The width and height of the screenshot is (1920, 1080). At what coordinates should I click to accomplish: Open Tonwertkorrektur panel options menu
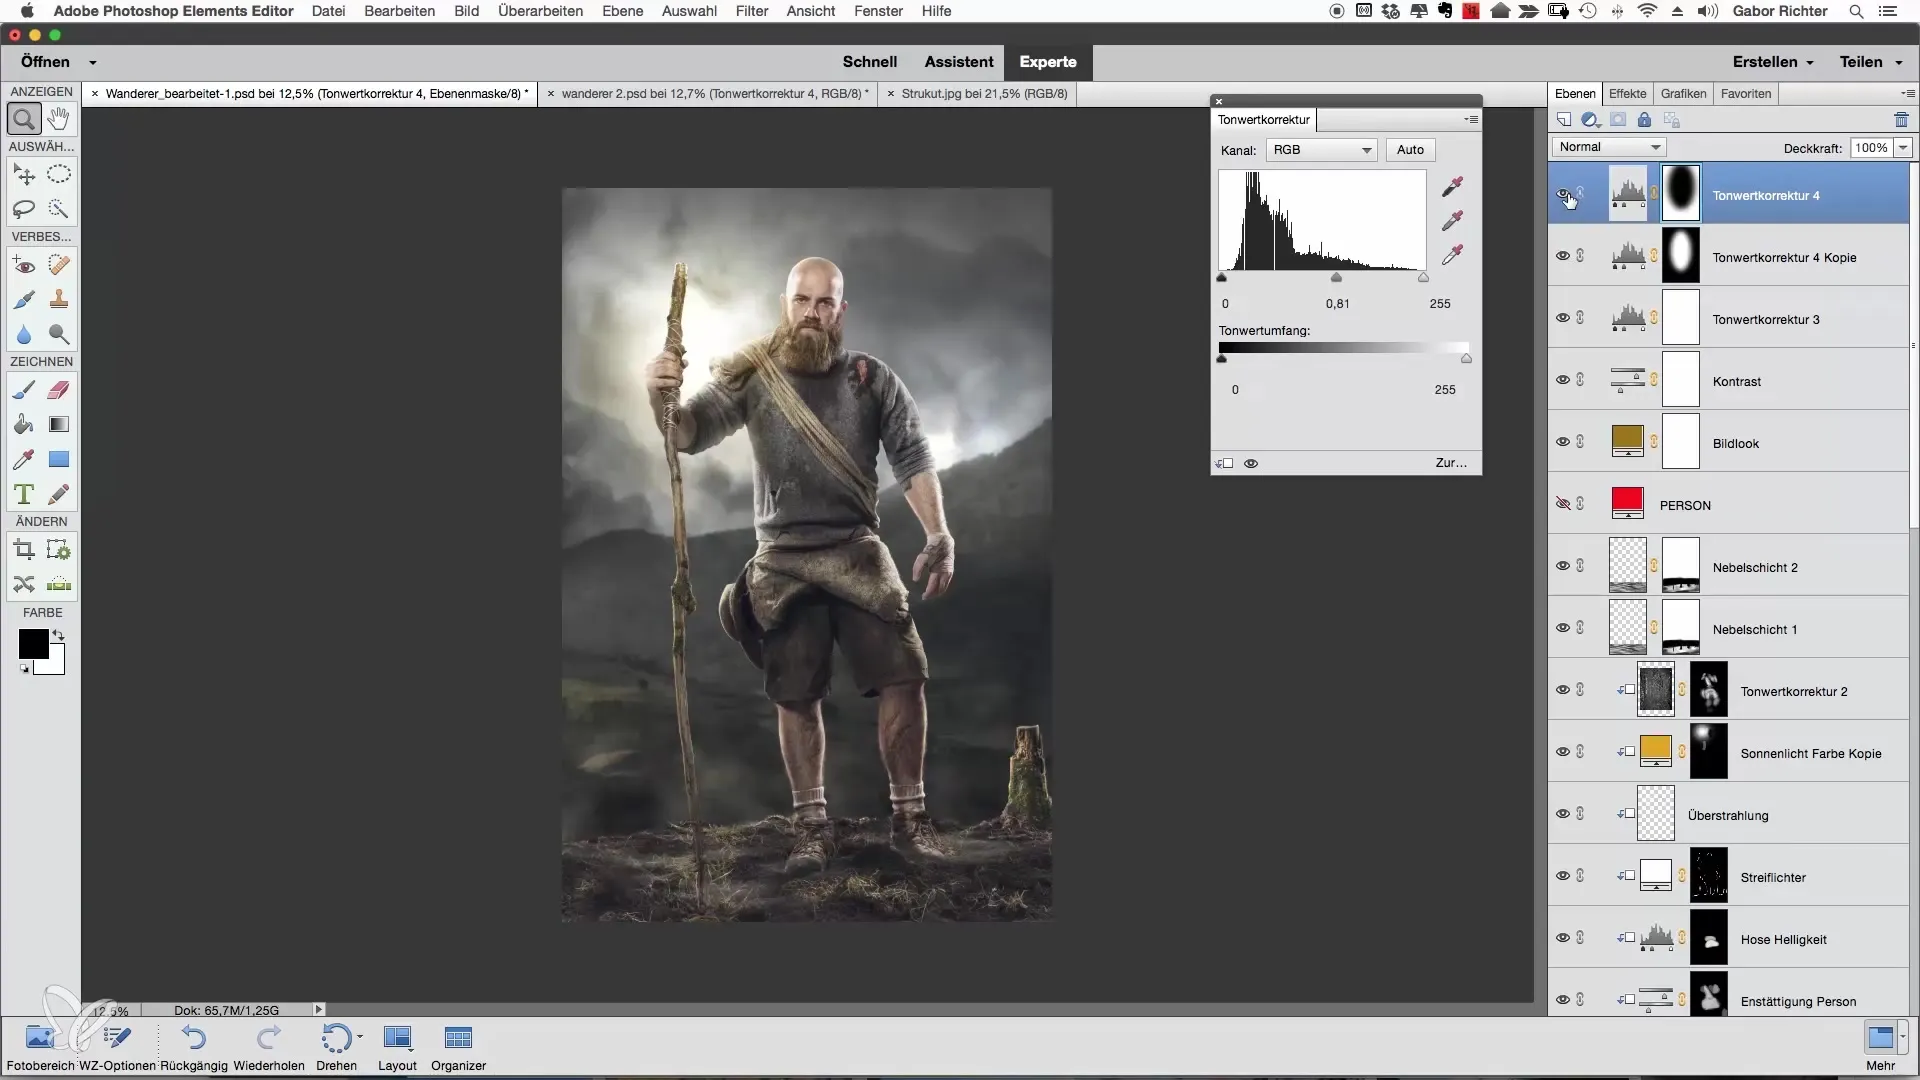pos(1471,119)
